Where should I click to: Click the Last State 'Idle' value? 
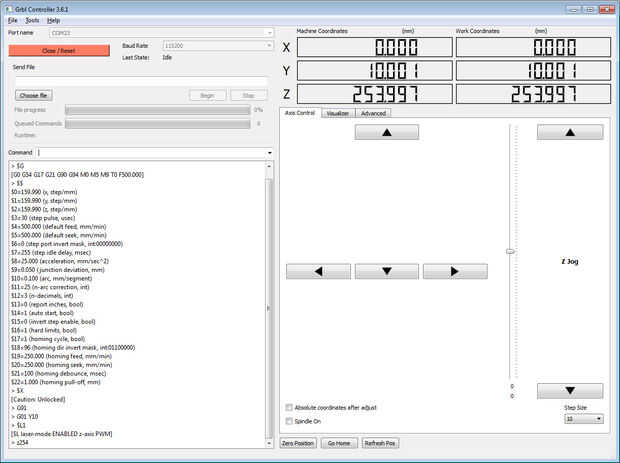coord(167,57)
